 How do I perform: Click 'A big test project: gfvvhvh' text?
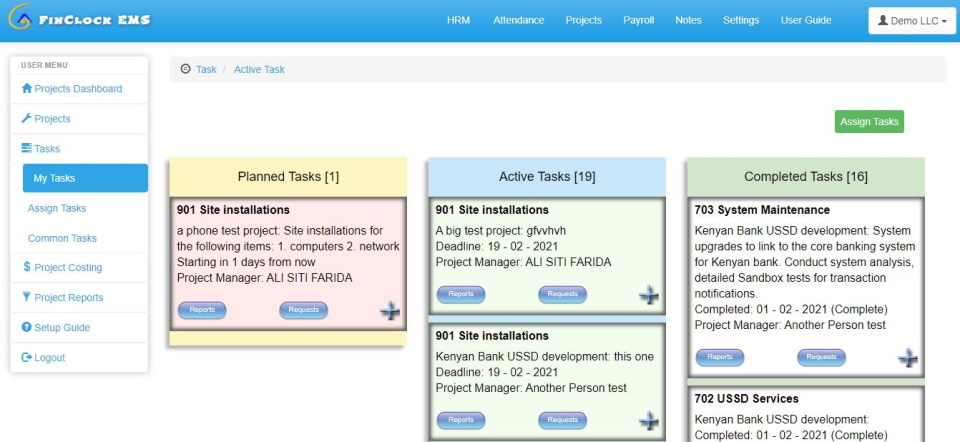point(501,231)
